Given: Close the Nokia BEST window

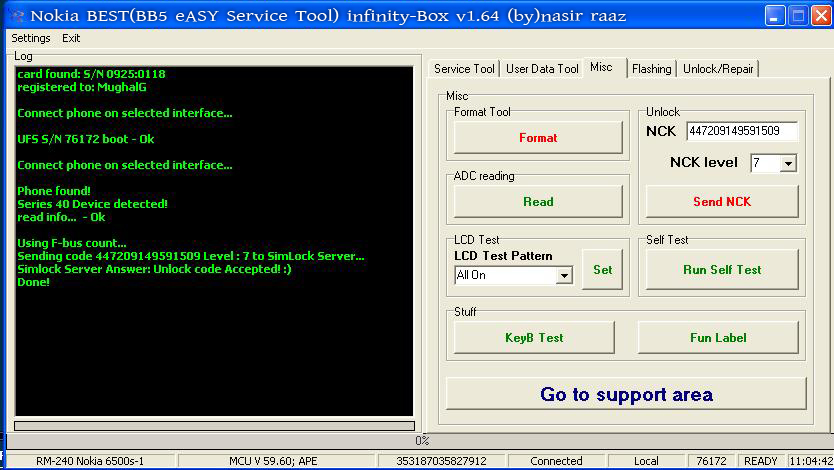Looking at the screenshot, I should point(821,15).
